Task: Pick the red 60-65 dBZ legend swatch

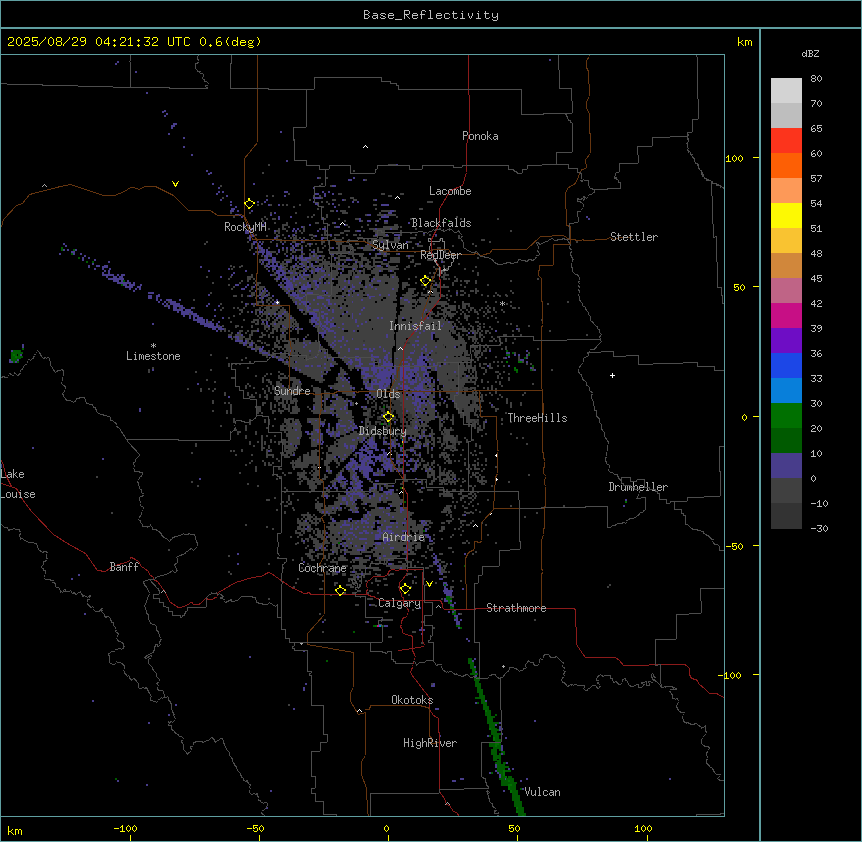Action: pyautogui.click(x=786, y=141)
